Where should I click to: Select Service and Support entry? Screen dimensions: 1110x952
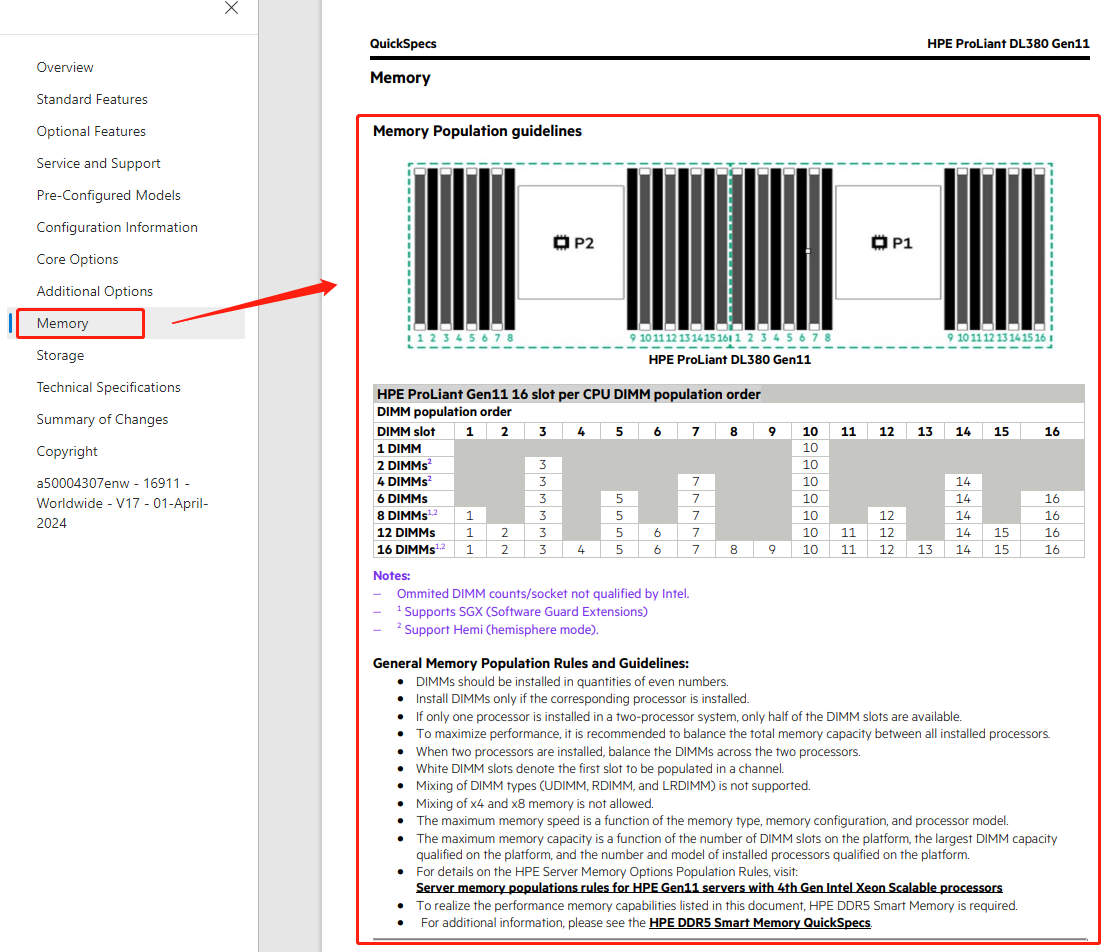coord(98,164)
